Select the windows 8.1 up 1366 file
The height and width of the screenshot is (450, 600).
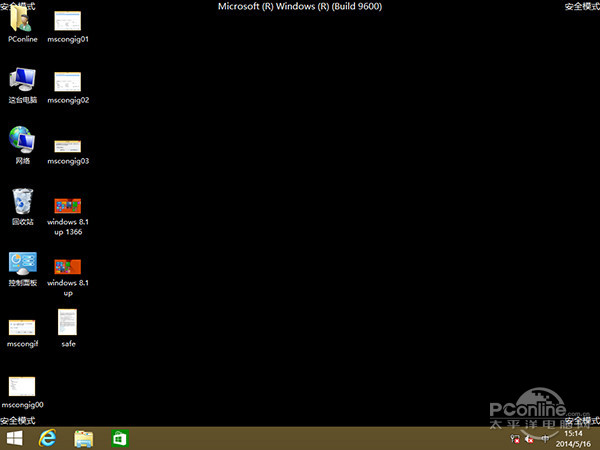tap(68, 206)
